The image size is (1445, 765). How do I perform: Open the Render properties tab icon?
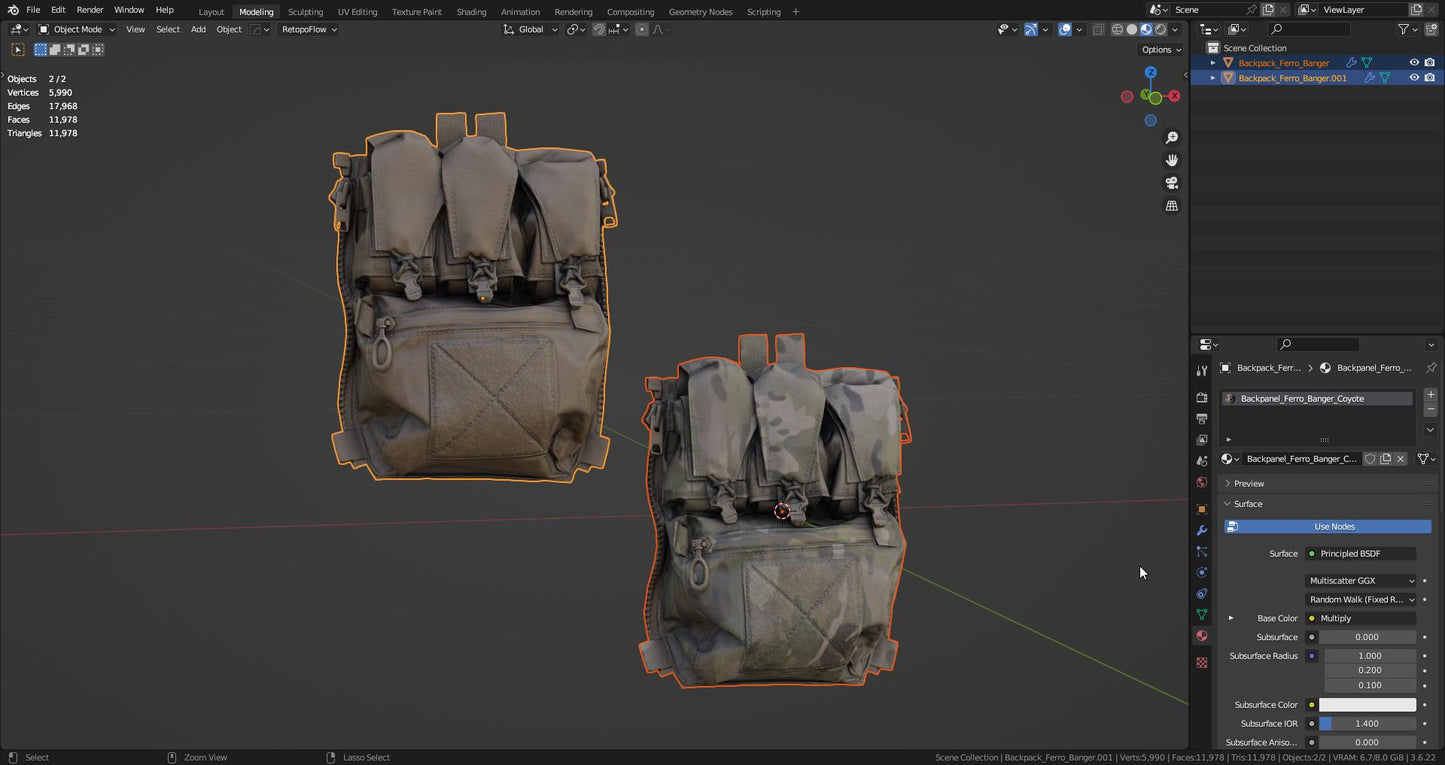1202,397
